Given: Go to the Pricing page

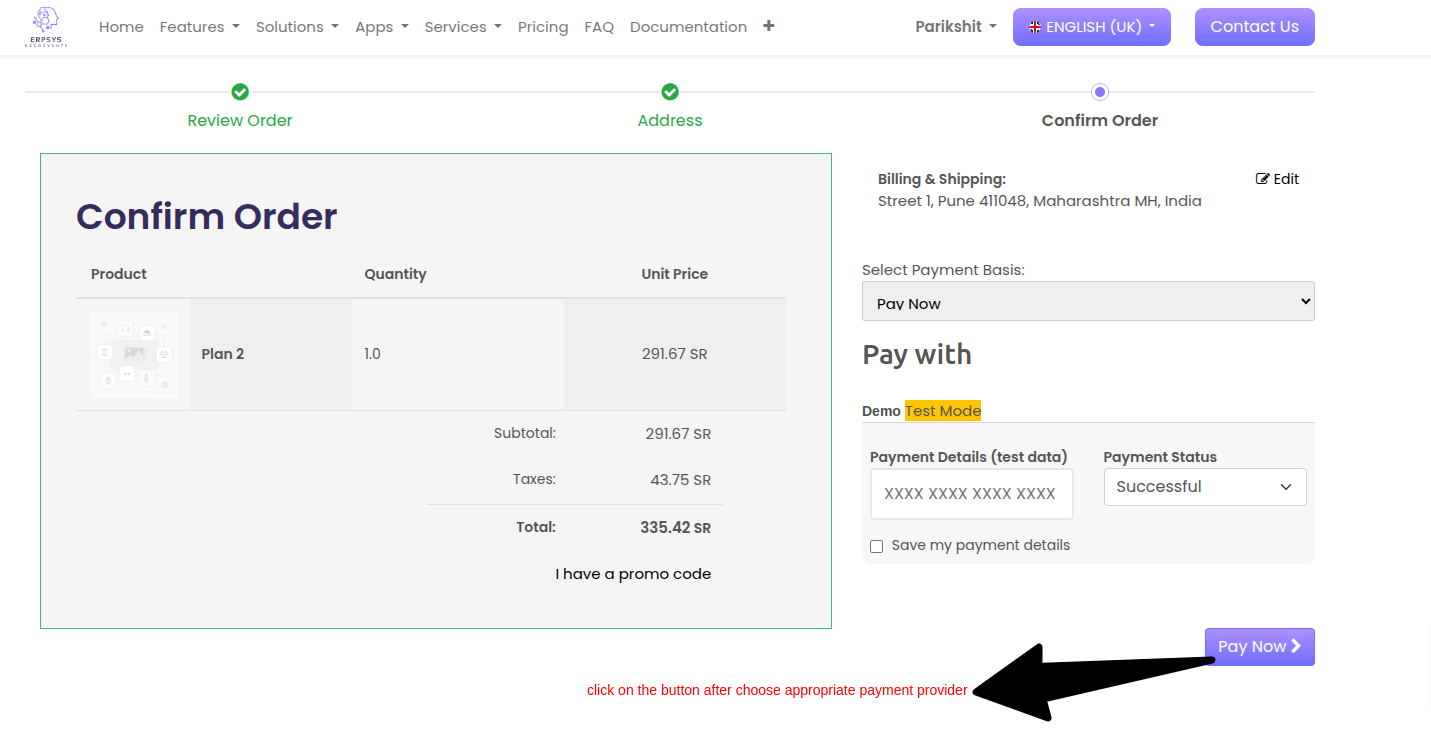Looking at the screenshot, I should click(543, 27).
